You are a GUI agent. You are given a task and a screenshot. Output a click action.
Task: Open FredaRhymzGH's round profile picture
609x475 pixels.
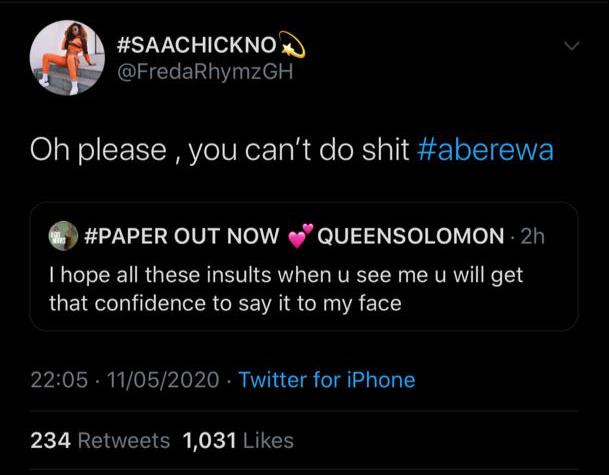pyautogui.click(x=67, y=57)
